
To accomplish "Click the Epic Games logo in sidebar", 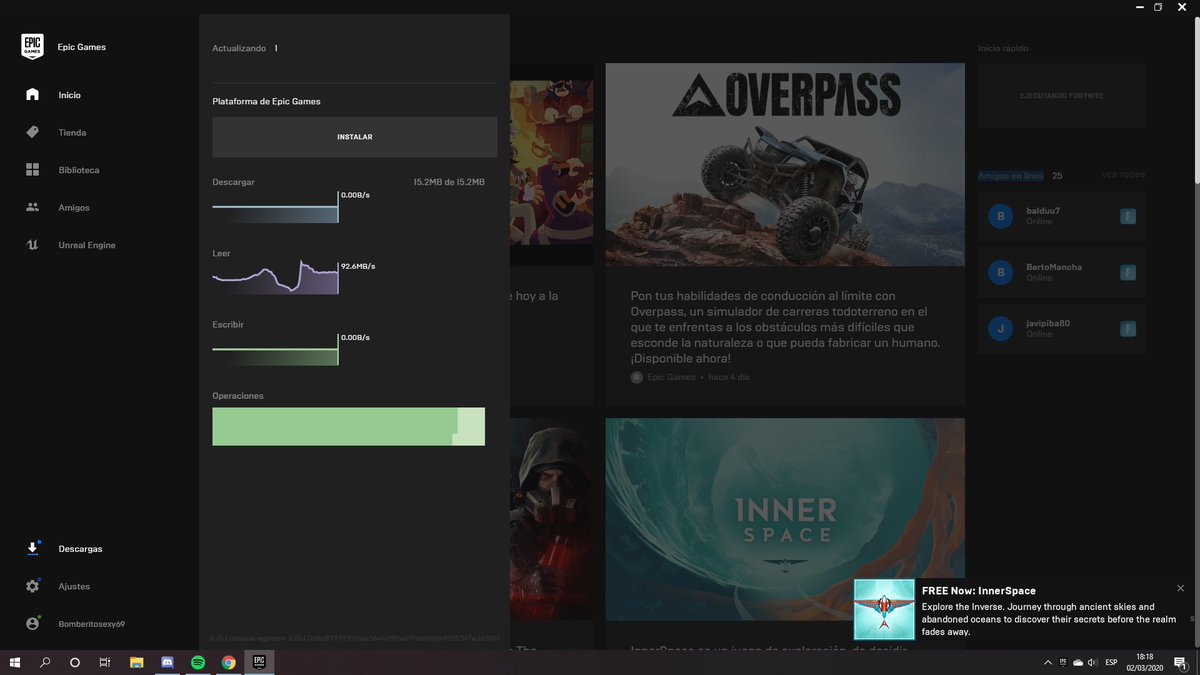I will click(x=32, y=47).
